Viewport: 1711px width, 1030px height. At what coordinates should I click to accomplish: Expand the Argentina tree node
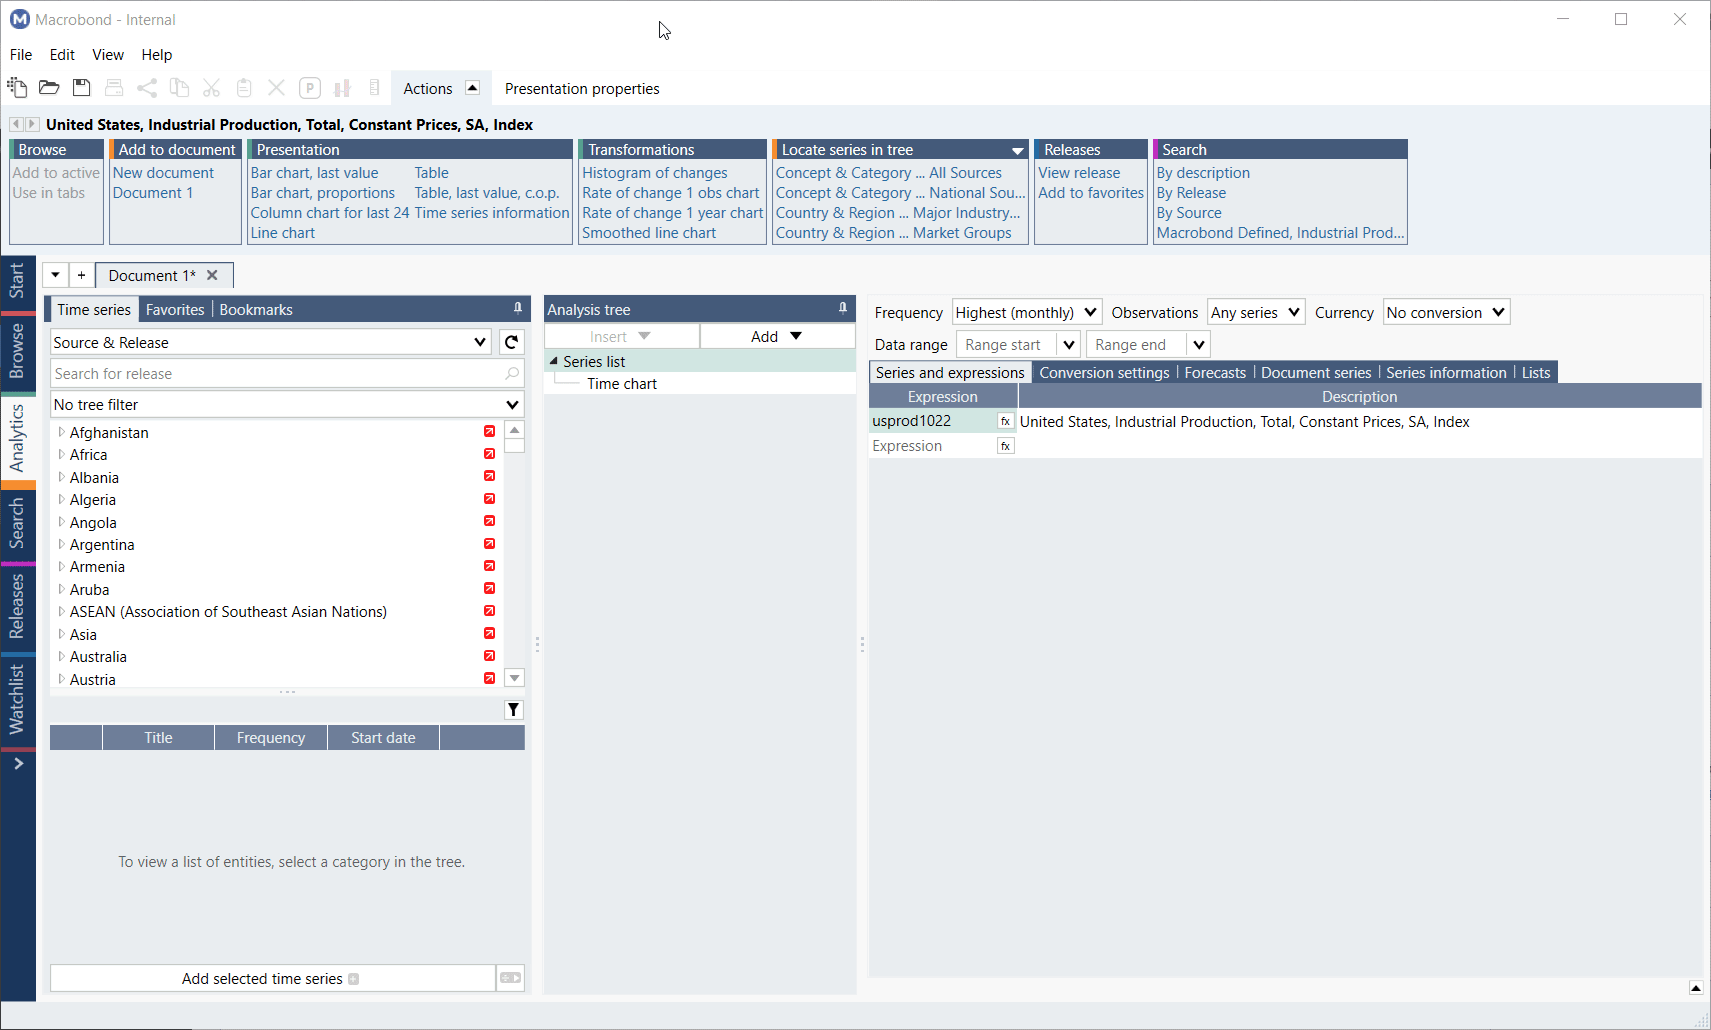point(61,544)
